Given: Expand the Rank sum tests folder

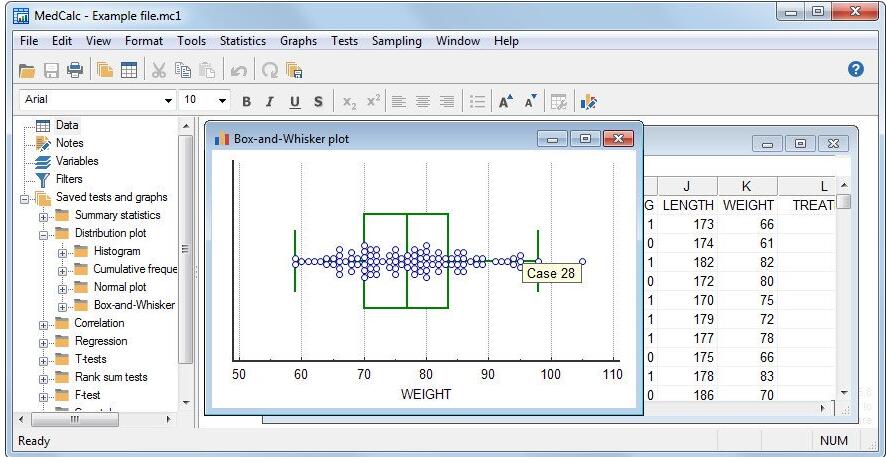Looking at the screenshot, I should pyautogui.click(x=43, y=379).
